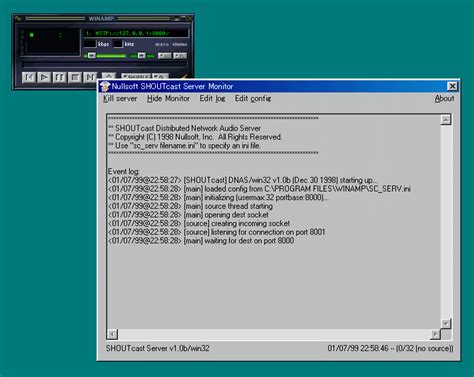
Task: Click the 'DNAS/win32 v1.0b ... starting up' log line
Action: click(242, 180)
